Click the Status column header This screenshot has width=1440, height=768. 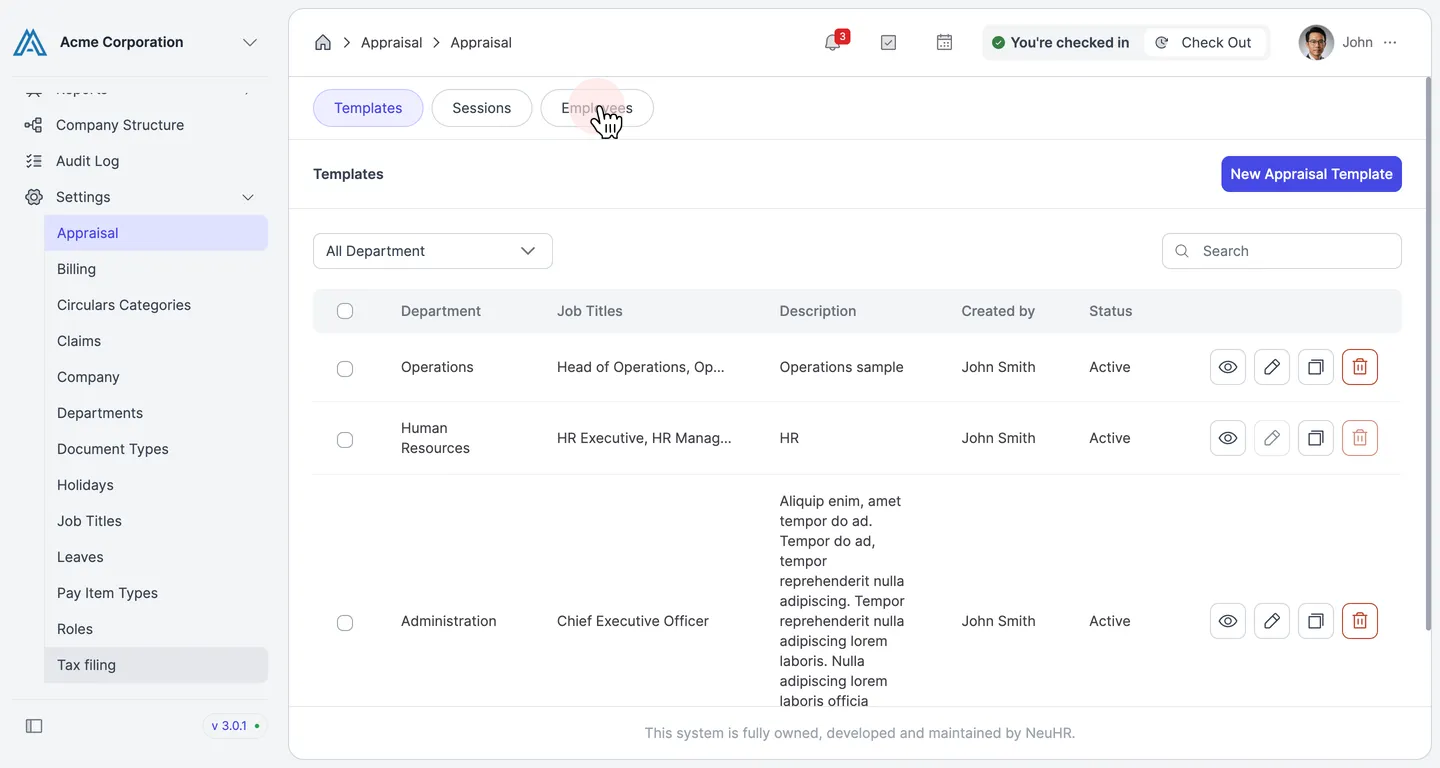(x=1111, y=311)
